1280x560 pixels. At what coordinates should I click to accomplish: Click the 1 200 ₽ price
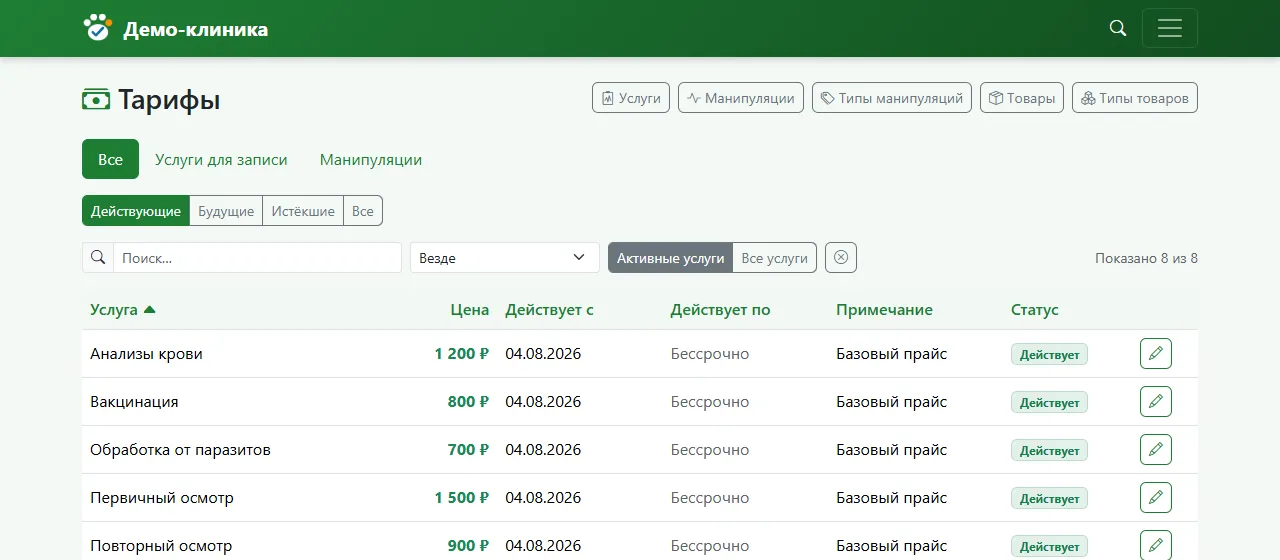tap(461, 354)
